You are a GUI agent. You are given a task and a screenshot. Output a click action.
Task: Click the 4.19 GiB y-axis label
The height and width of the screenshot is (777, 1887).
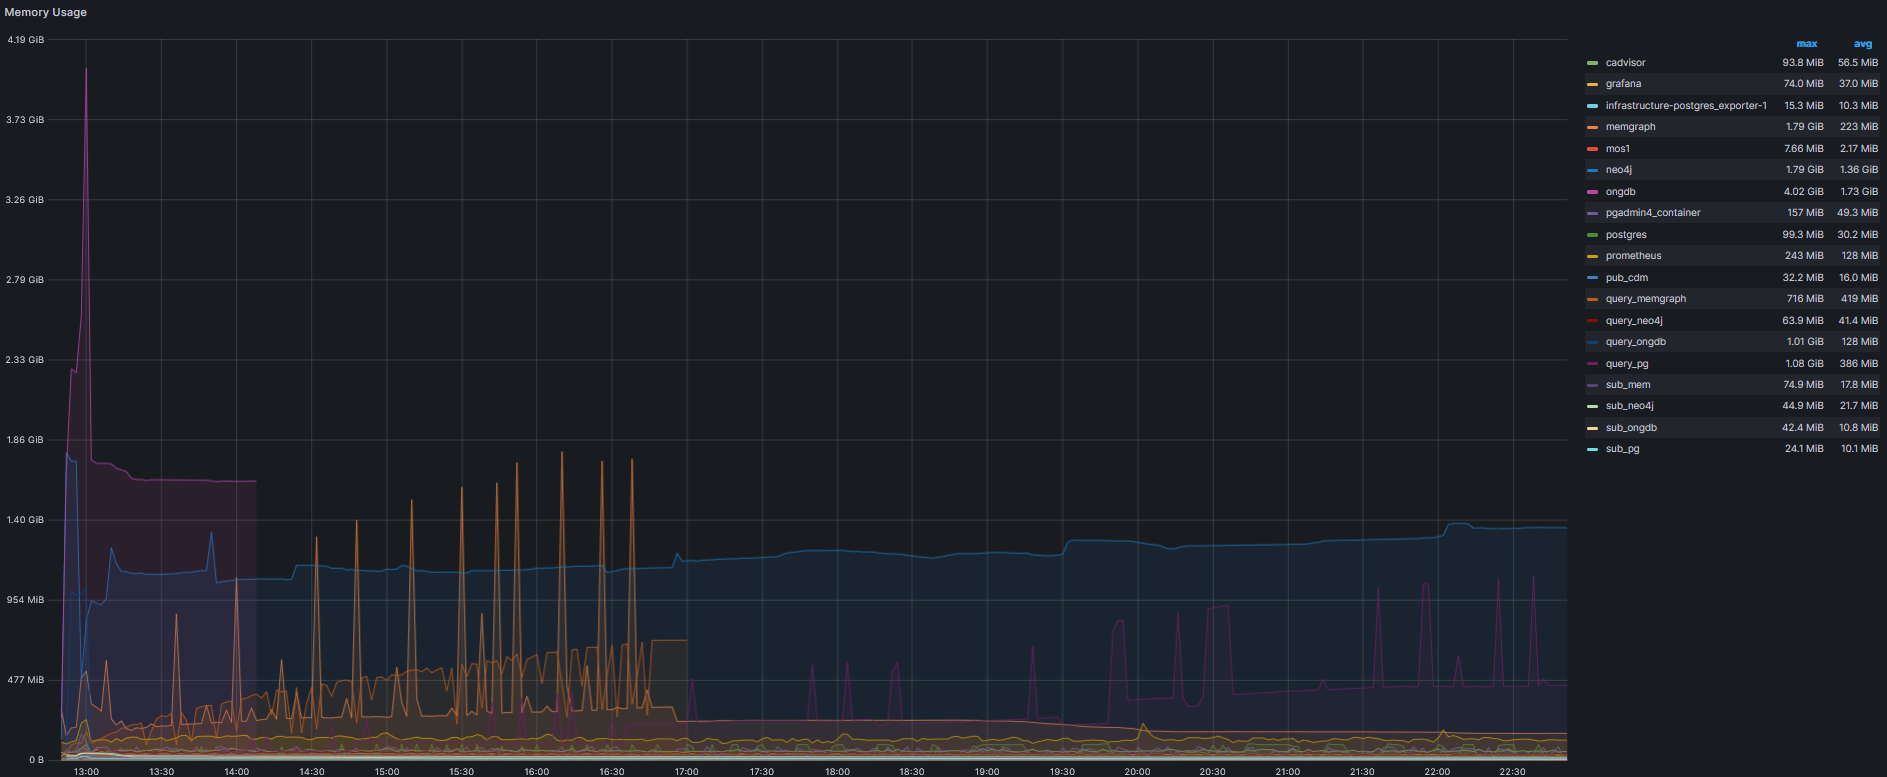pos(26,40)
